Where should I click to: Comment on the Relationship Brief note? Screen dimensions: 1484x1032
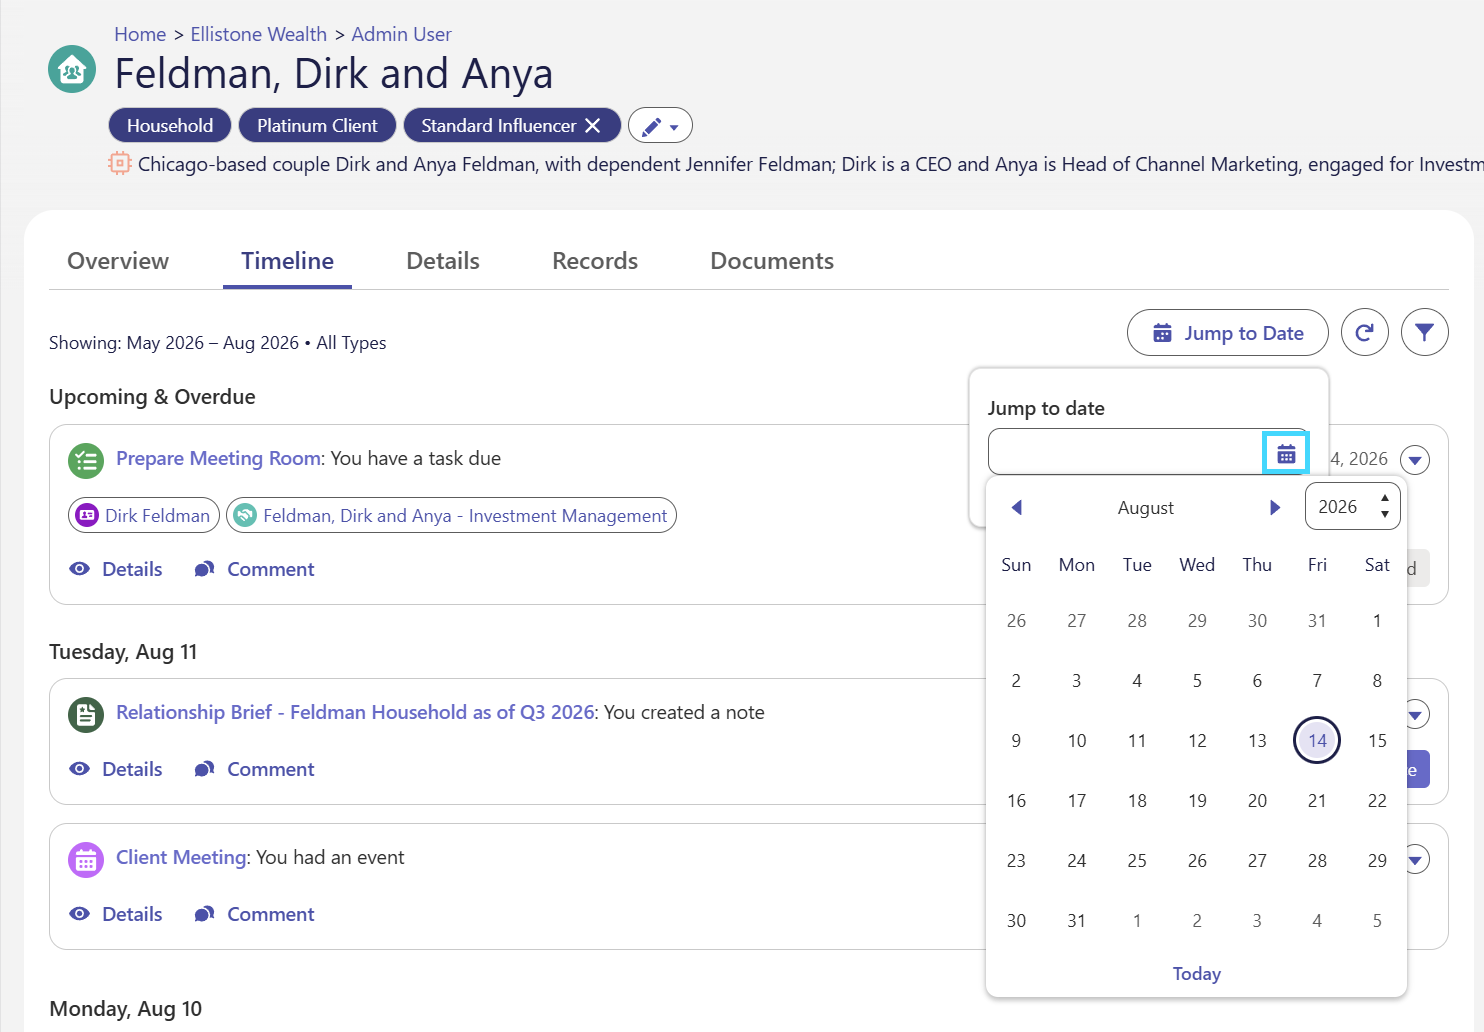[254, 770]
